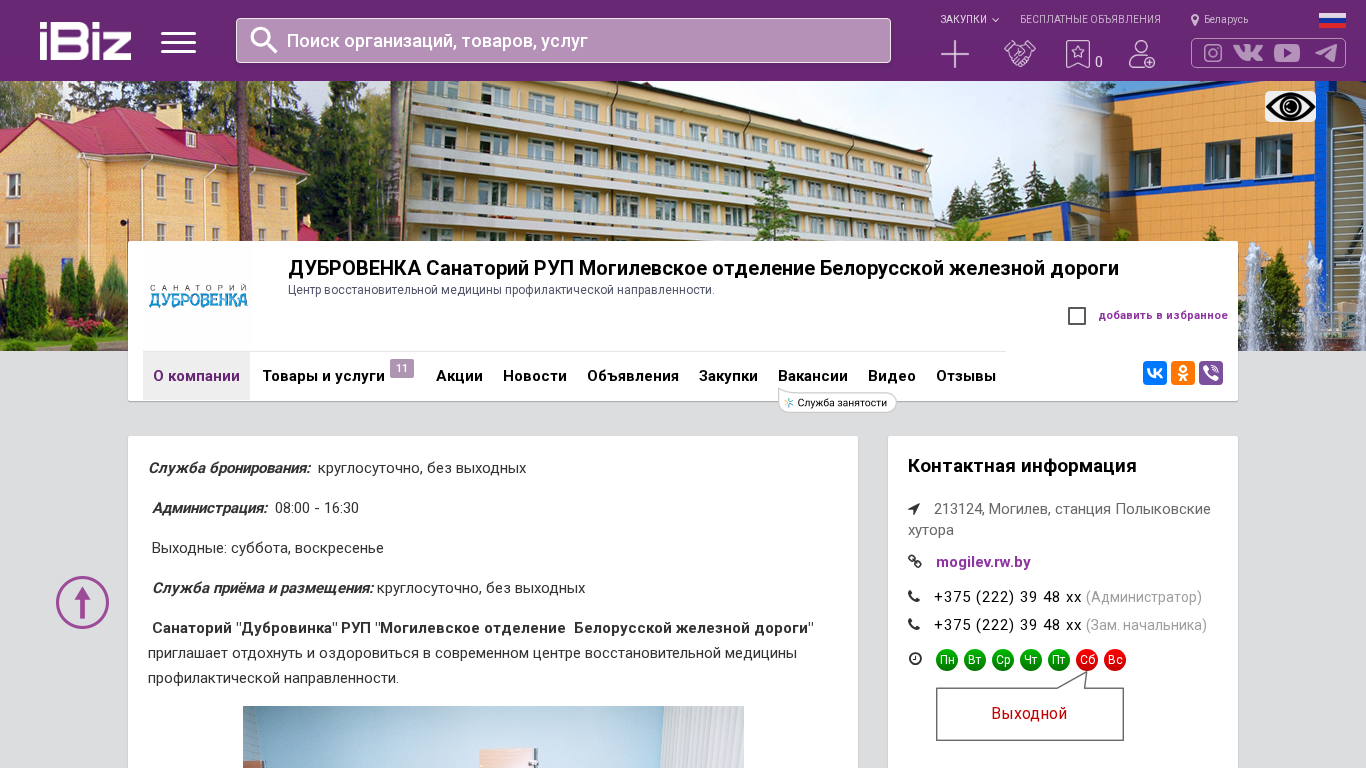This screenshot has height=768, width=1366.
Task: Click the Служба бронирования text line
Action: (x=337, y=468)
